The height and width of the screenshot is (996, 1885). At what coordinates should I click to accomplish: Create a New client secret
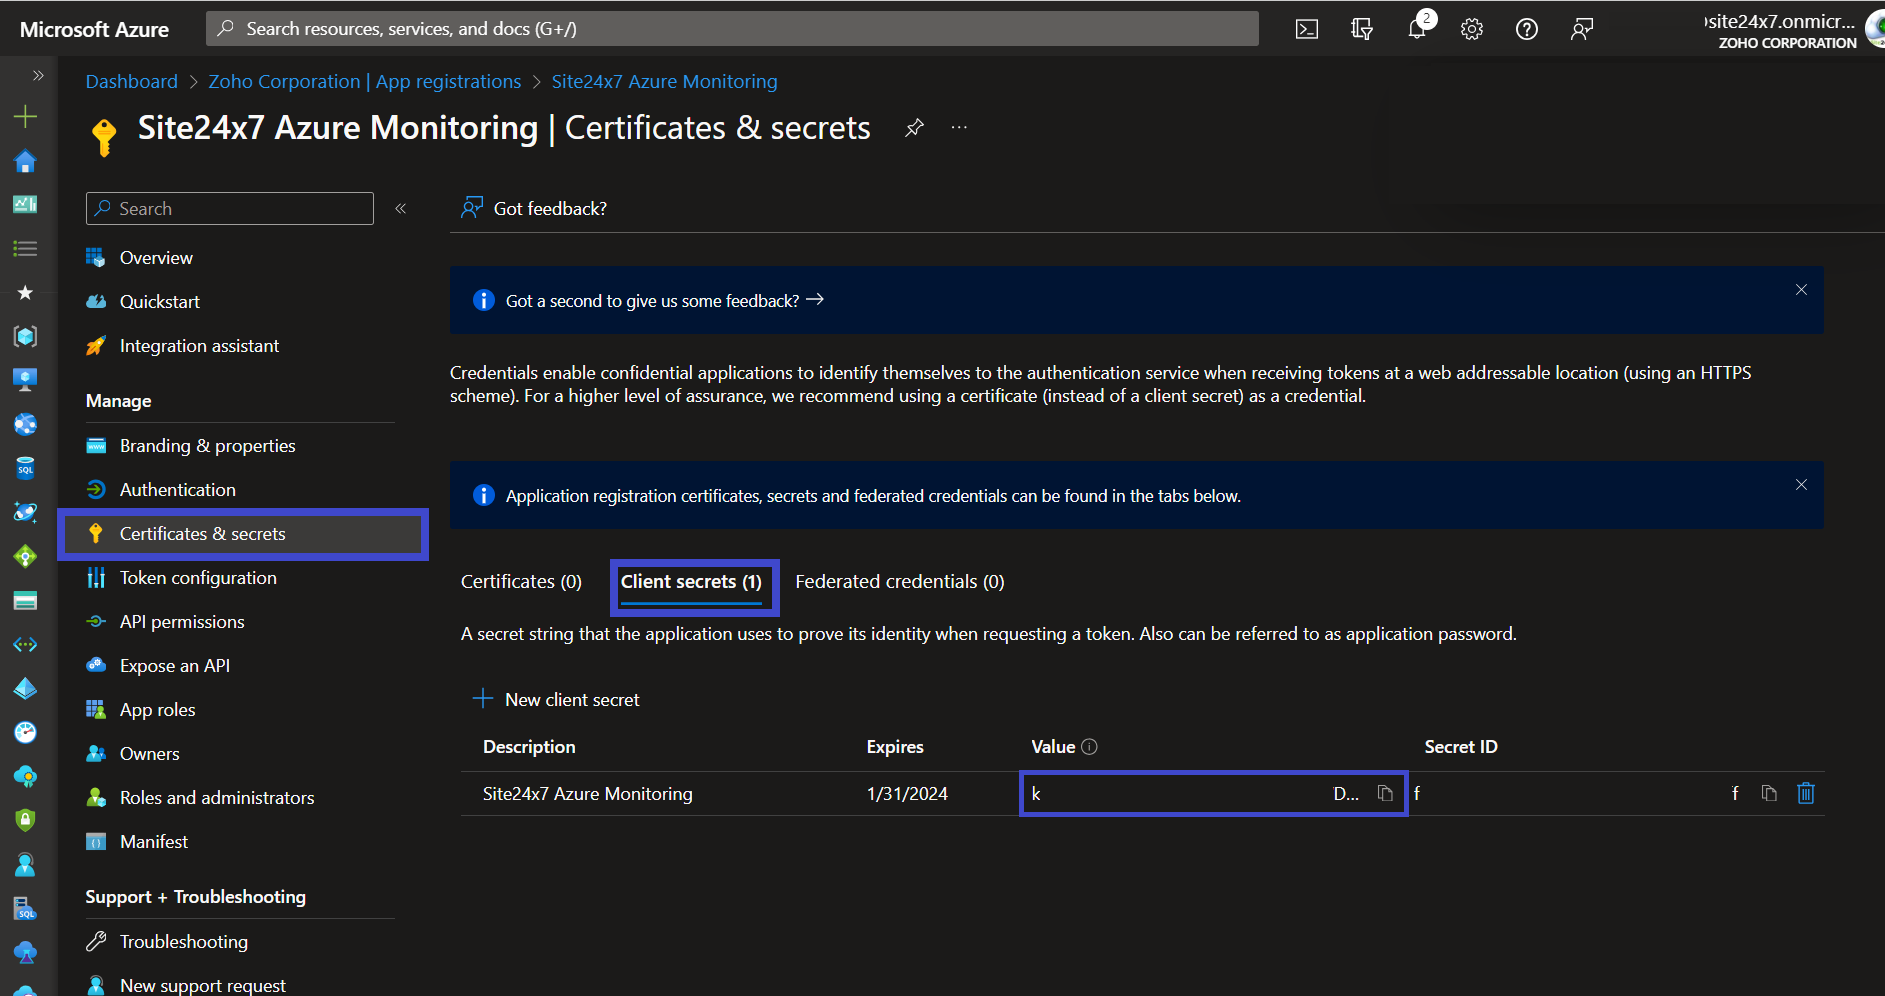(x=557, y=699)
